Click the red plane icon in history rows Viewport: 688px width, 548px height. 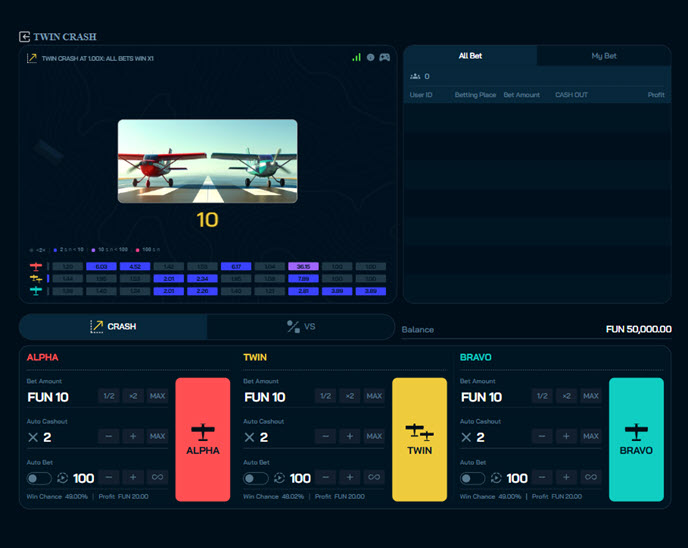(37, 267)
